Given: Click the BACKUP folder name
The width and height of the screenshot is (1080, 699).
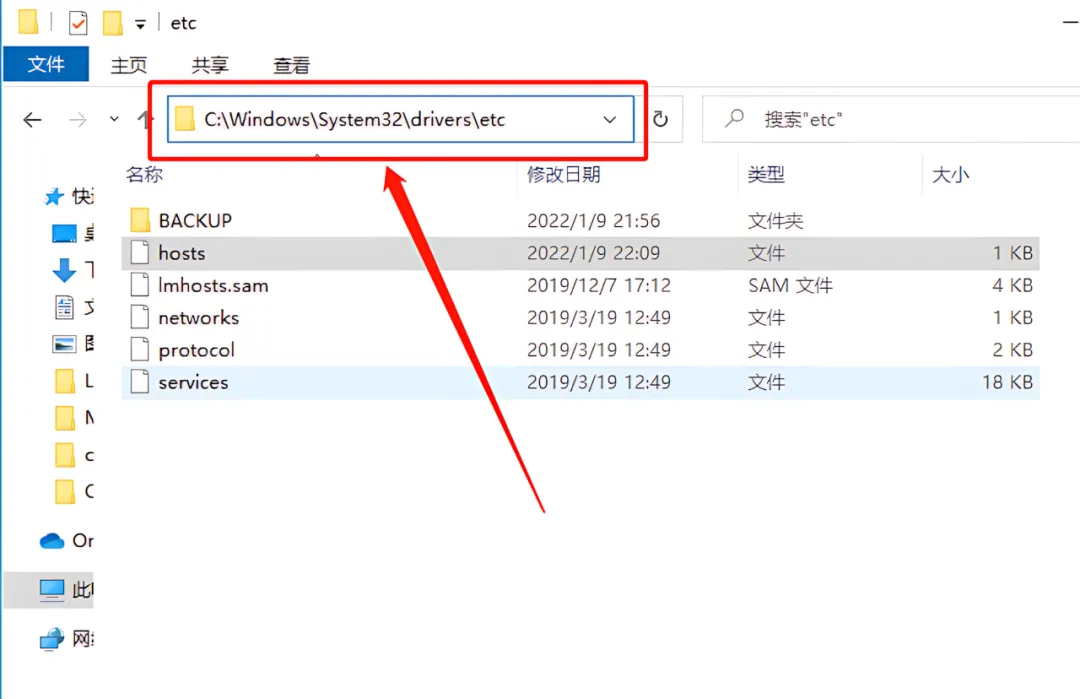Looking at the screenshot, I should tap(195, 220).
